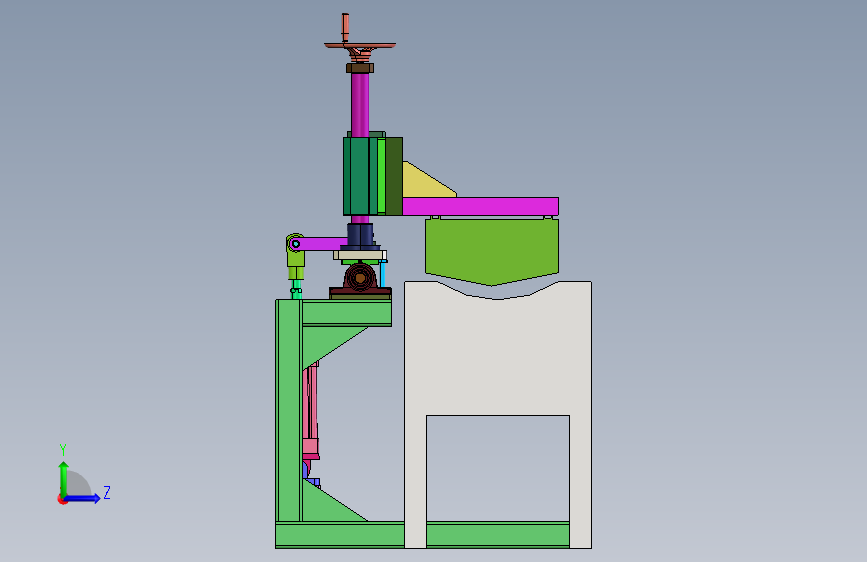Screen dimensions: 867x562
Task: Click the "Z" label on the triad
Action: tap(107, 493)
